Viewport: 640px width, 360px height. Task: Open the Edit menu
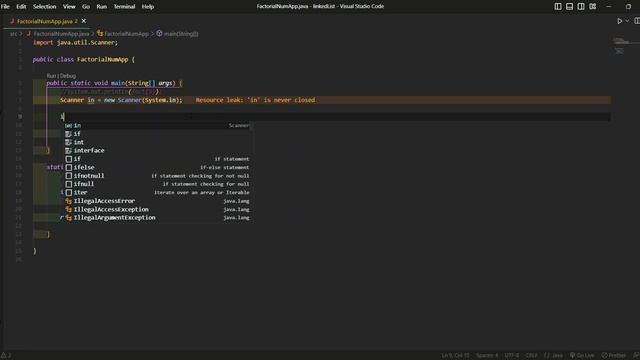coord(21,7)
